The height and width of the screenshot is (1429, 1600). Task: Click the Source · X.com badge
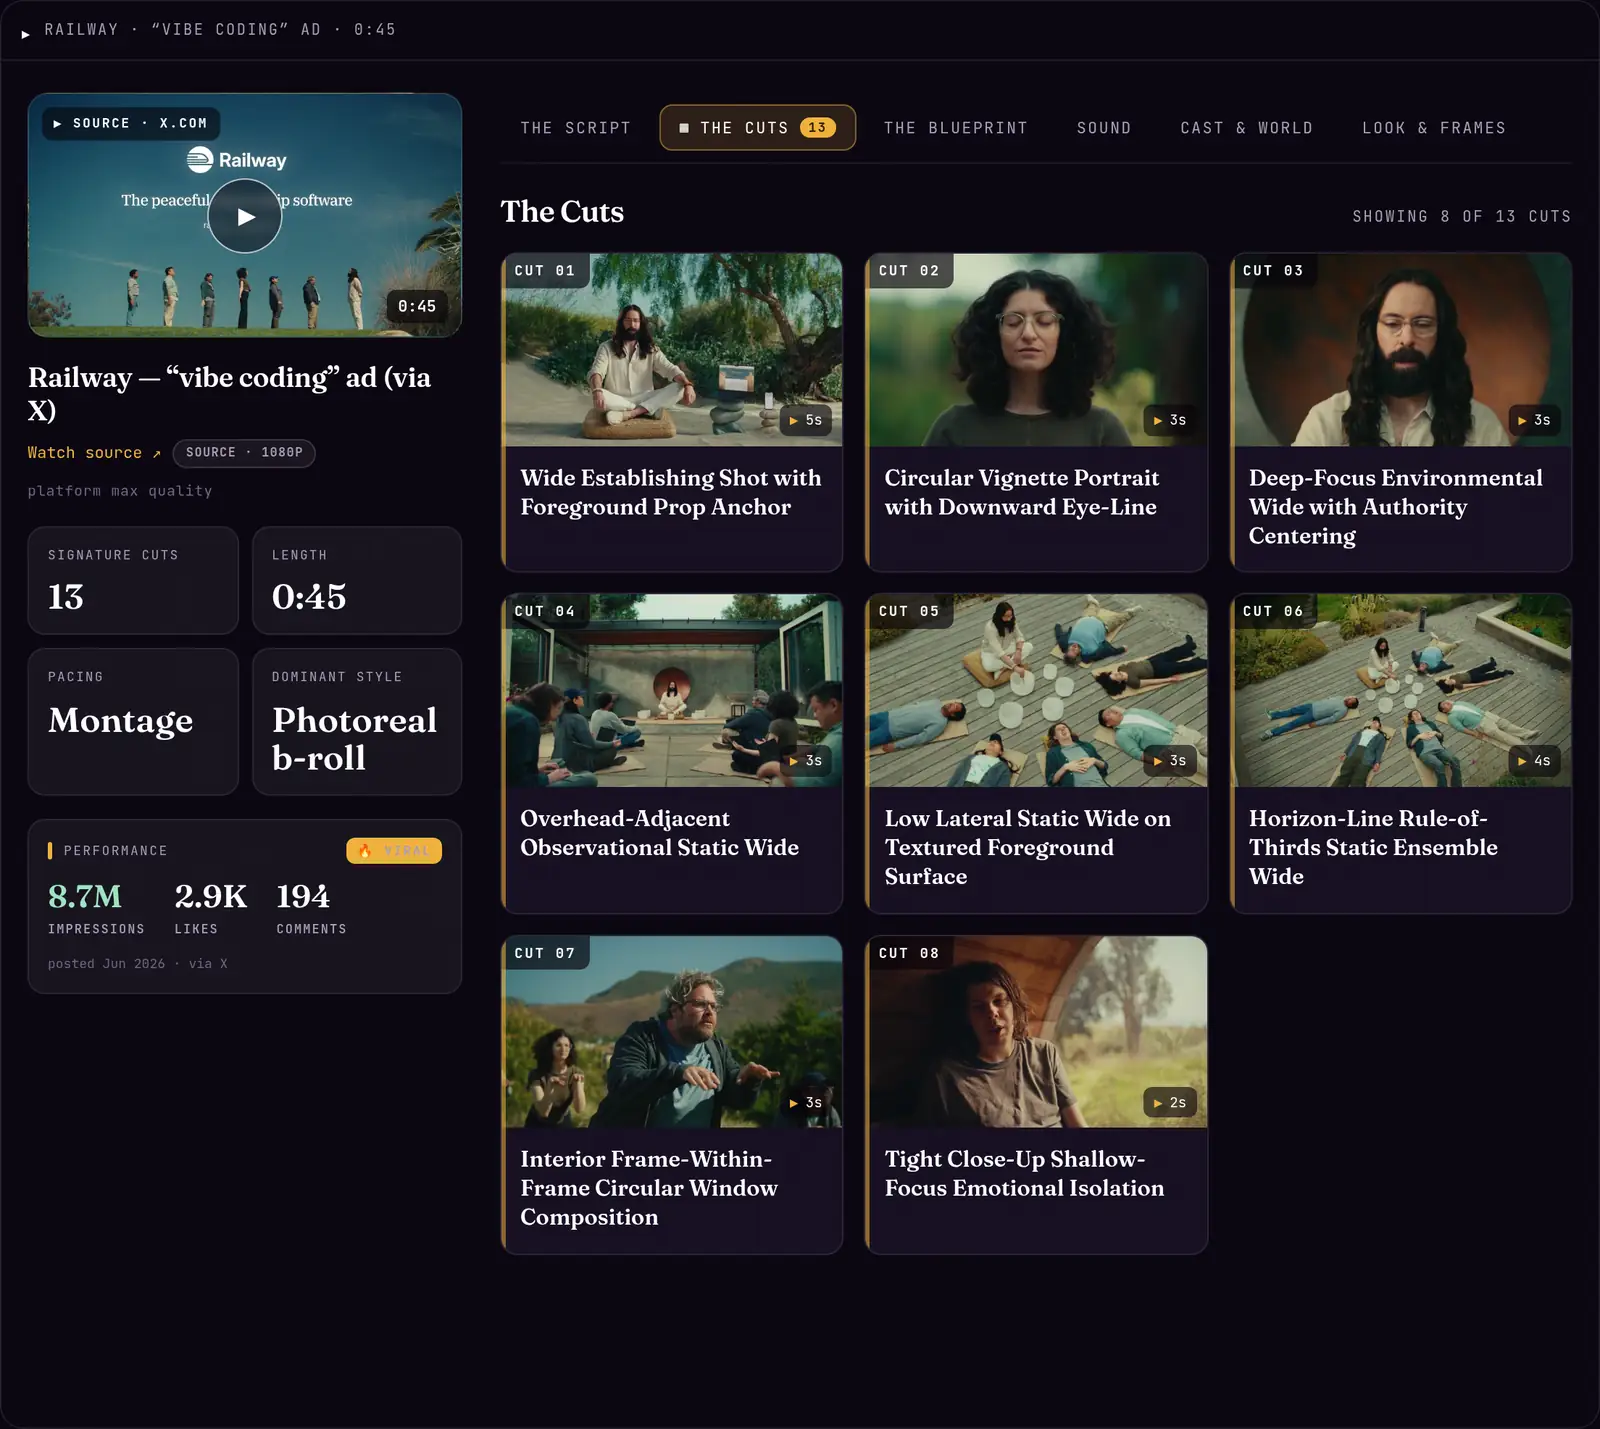coord(130,123)
